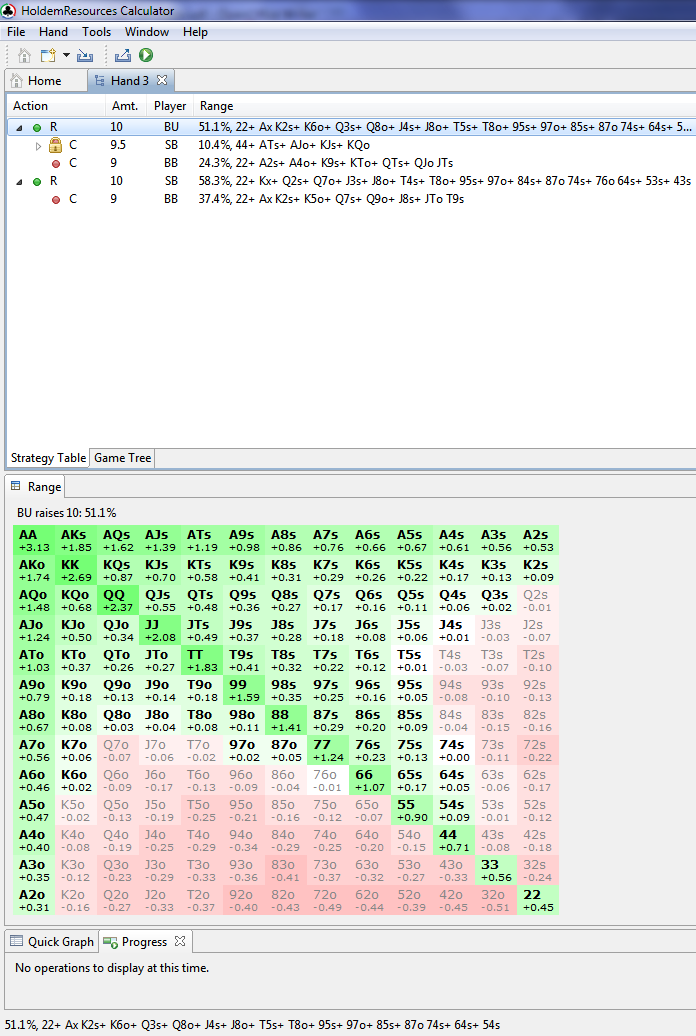Click the 87s +0.29 cell
The height and width of the screenshot is (1036, 696).
click(x=328, y=720)
